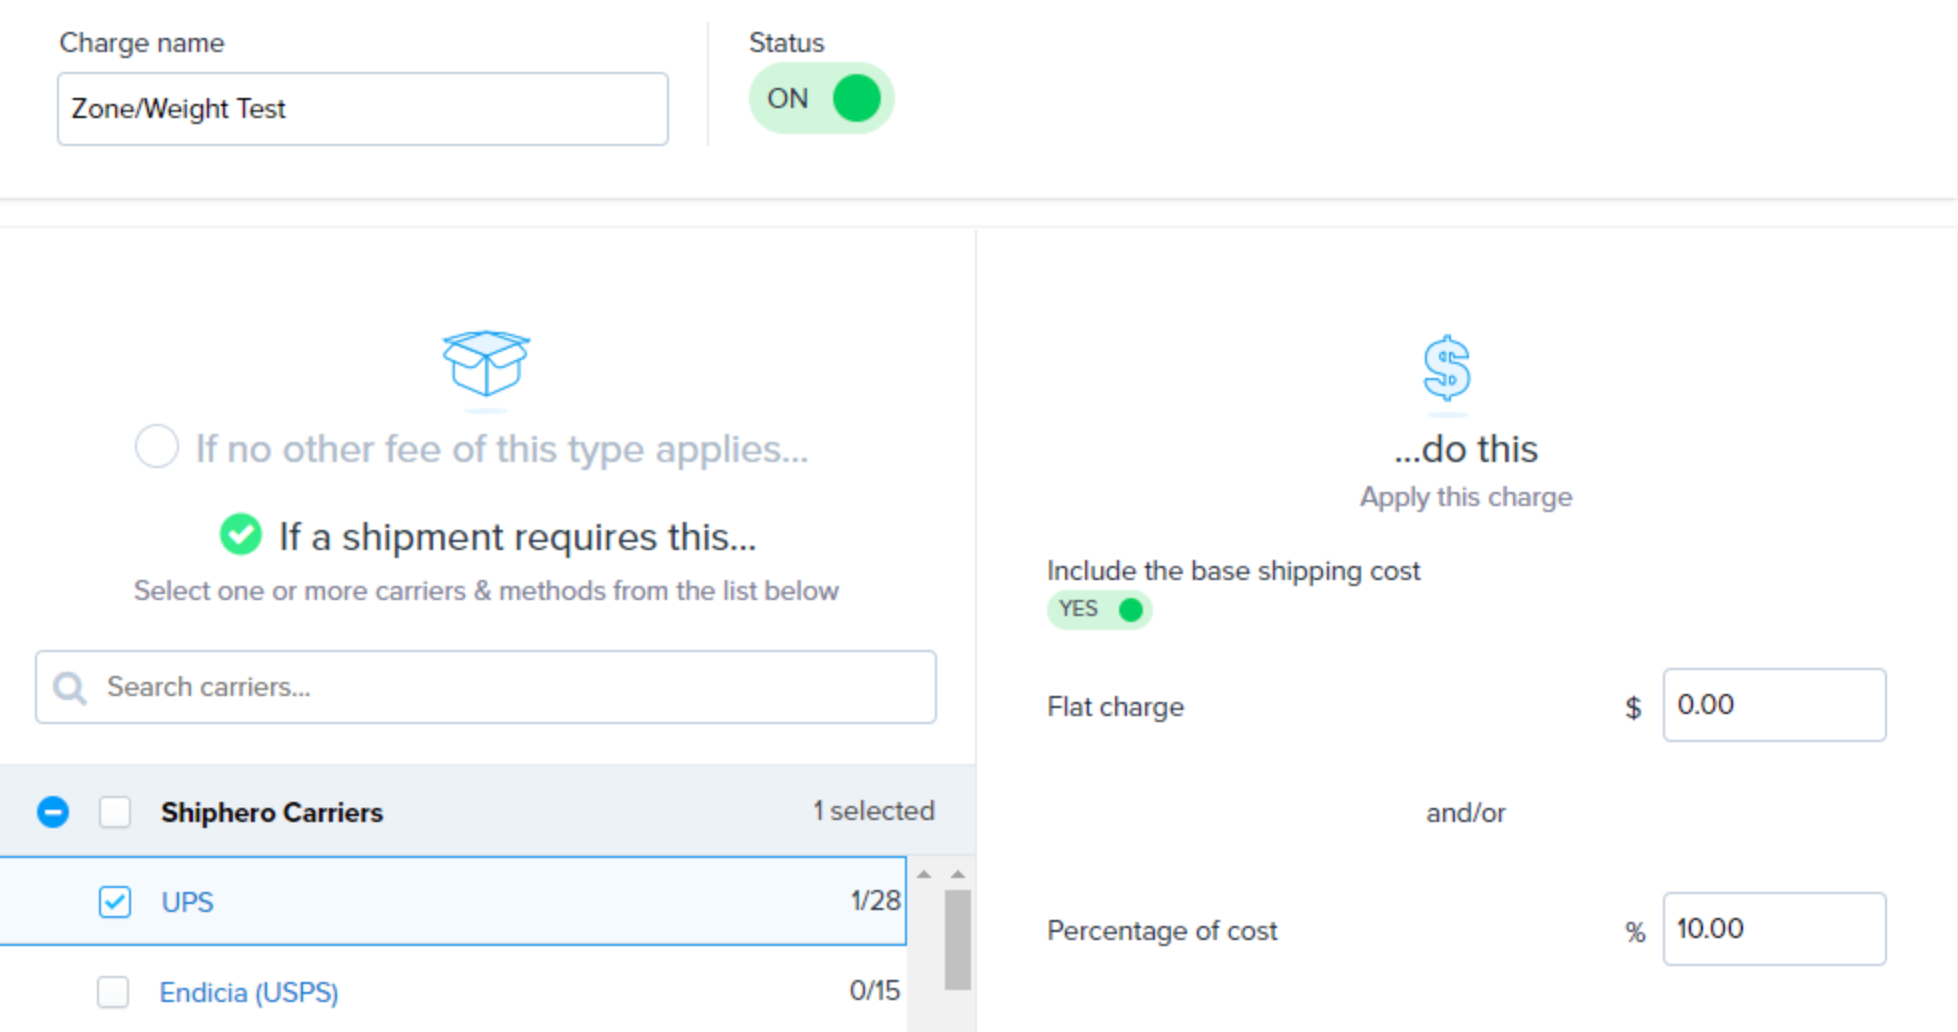Uncheck the UPS carrier checkbox
1958x1032 pixels.
tap(115, 902)
